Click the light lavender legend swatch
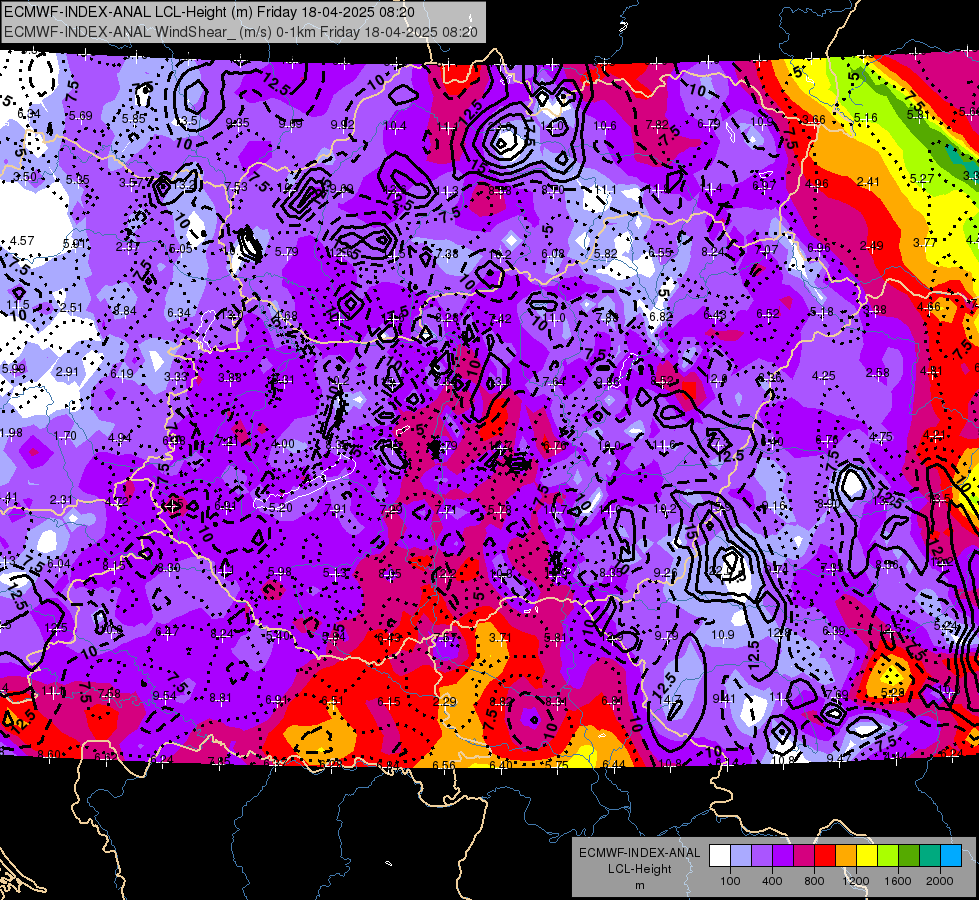The height and width of the screenshot is (900, 979). (x=741, y=856)
